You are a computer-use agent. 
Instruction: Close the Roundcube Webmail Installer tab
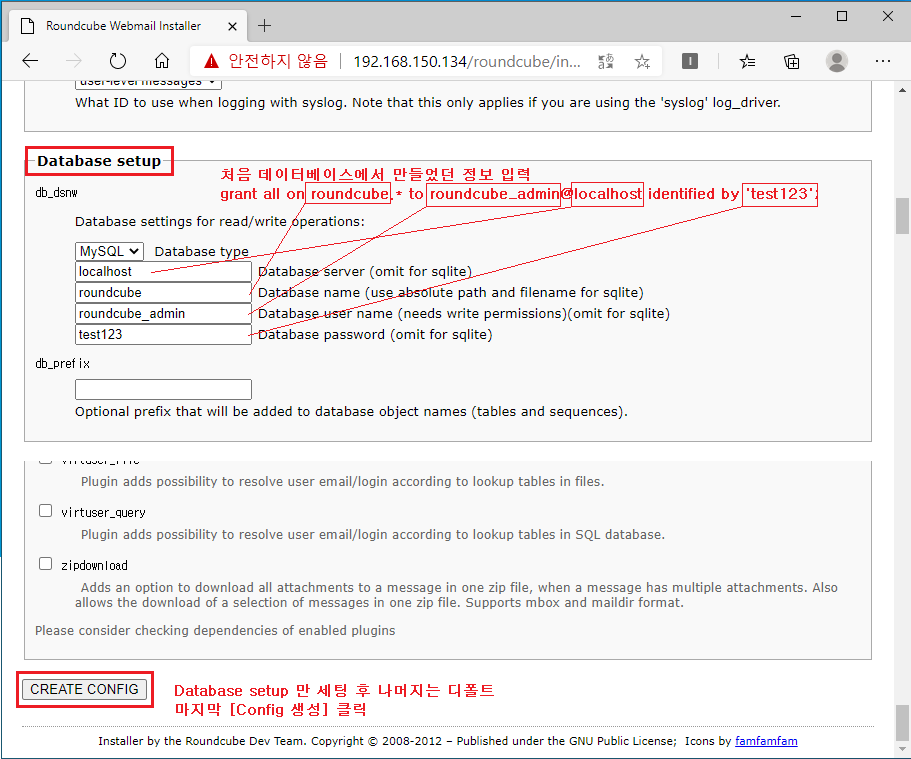(232, 26)
